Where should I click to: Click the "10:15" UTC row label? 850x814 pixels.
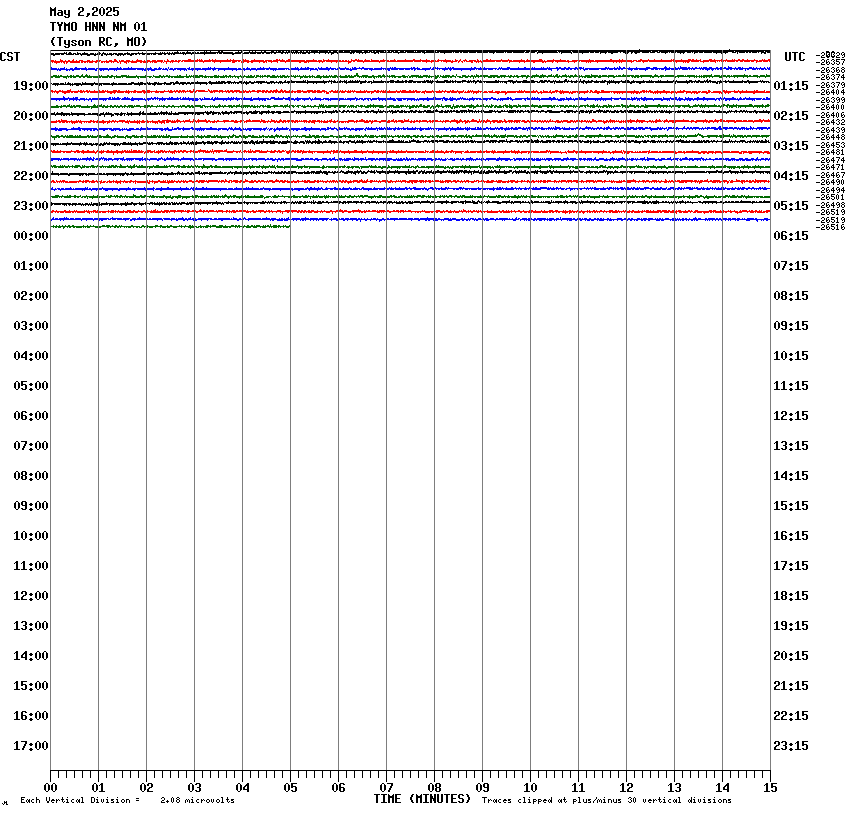(791, 356)
